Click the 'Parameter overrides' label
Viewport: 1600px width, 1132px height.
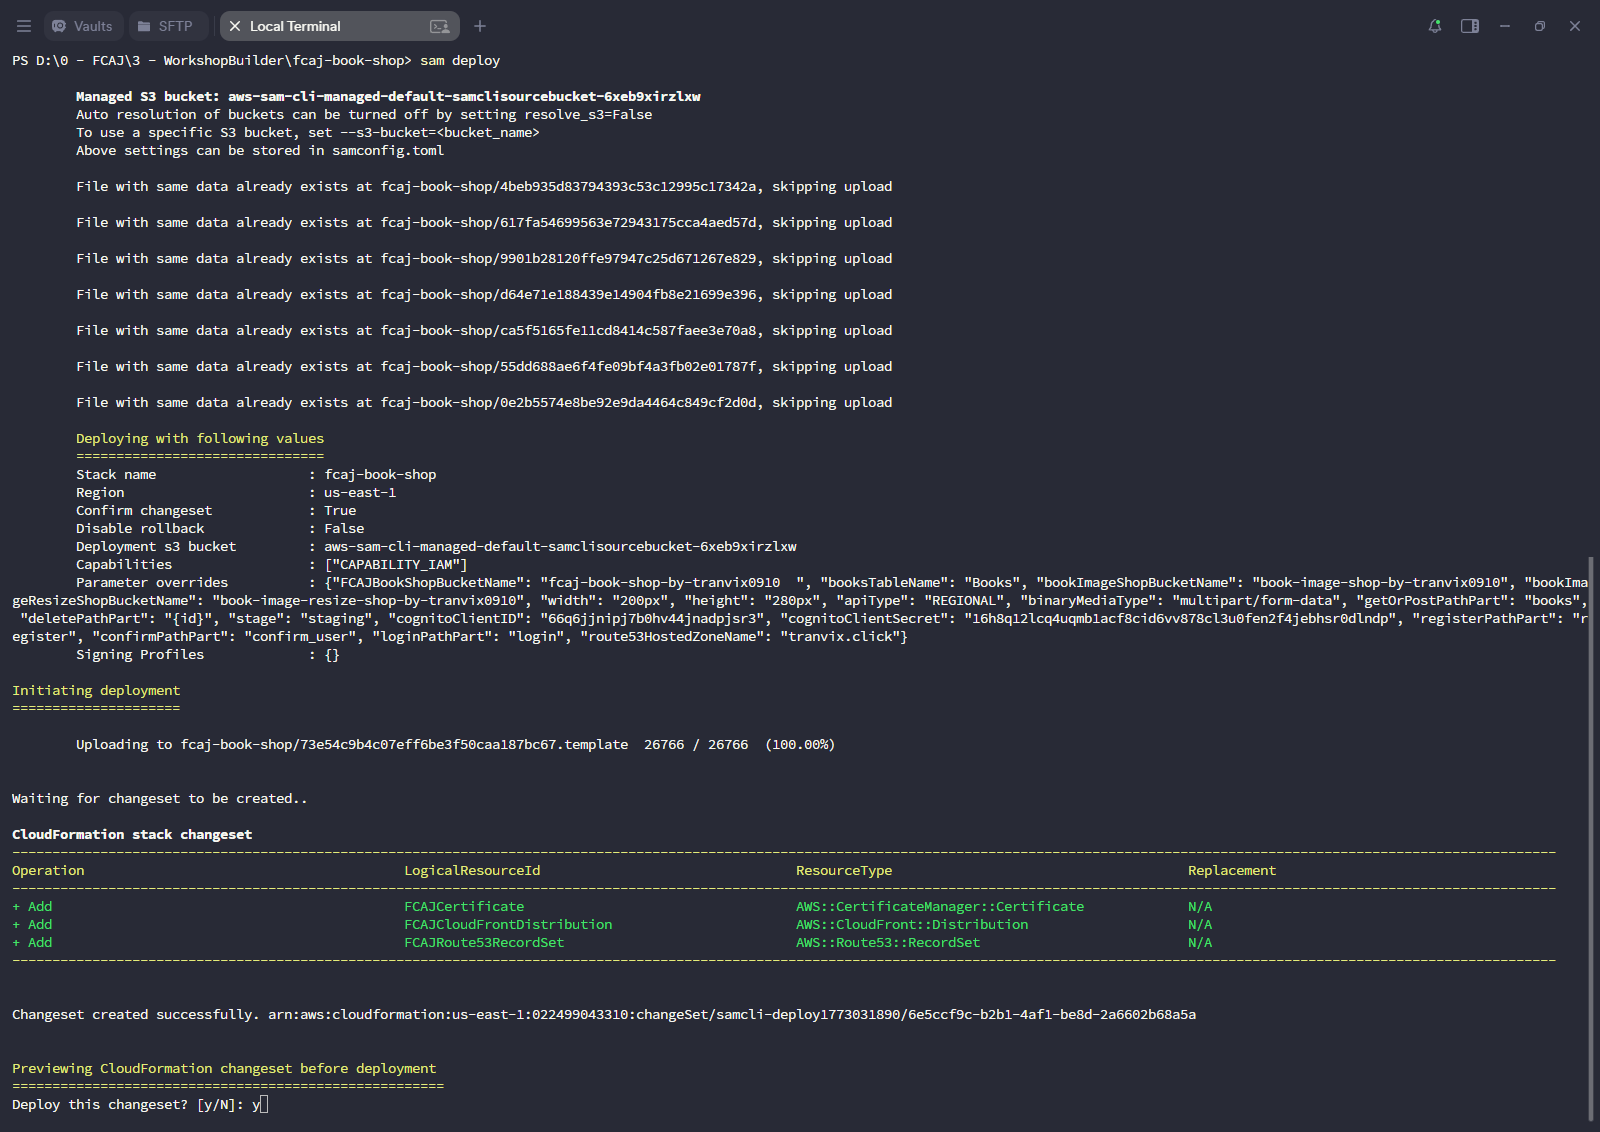[152, 582]
